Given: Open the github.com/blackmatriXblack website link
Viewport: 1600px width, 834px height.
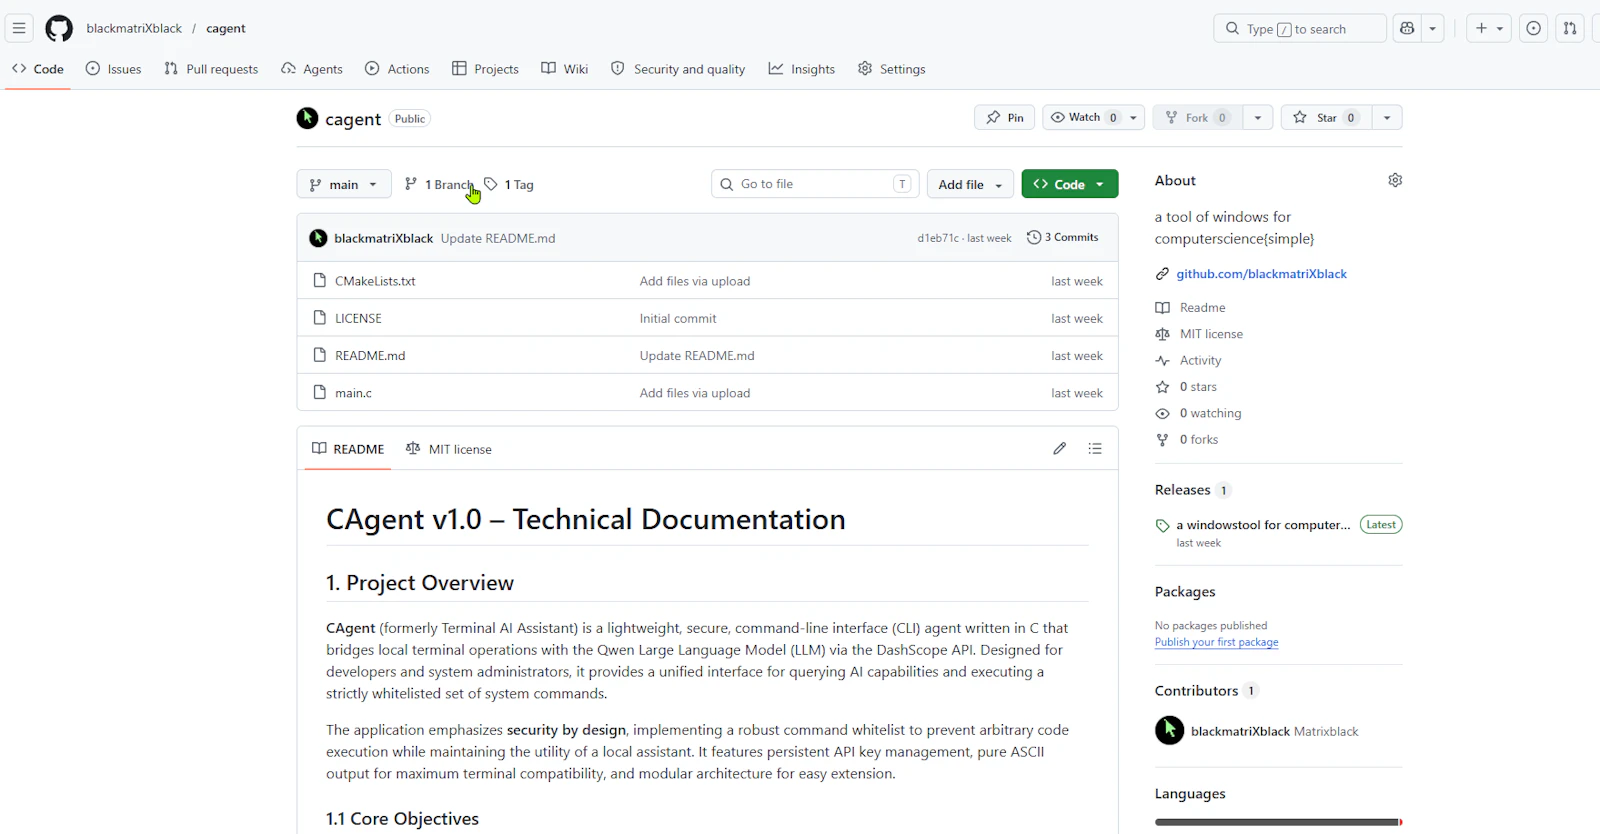Looking at the screenshot, I should (x=1261, y=274).
